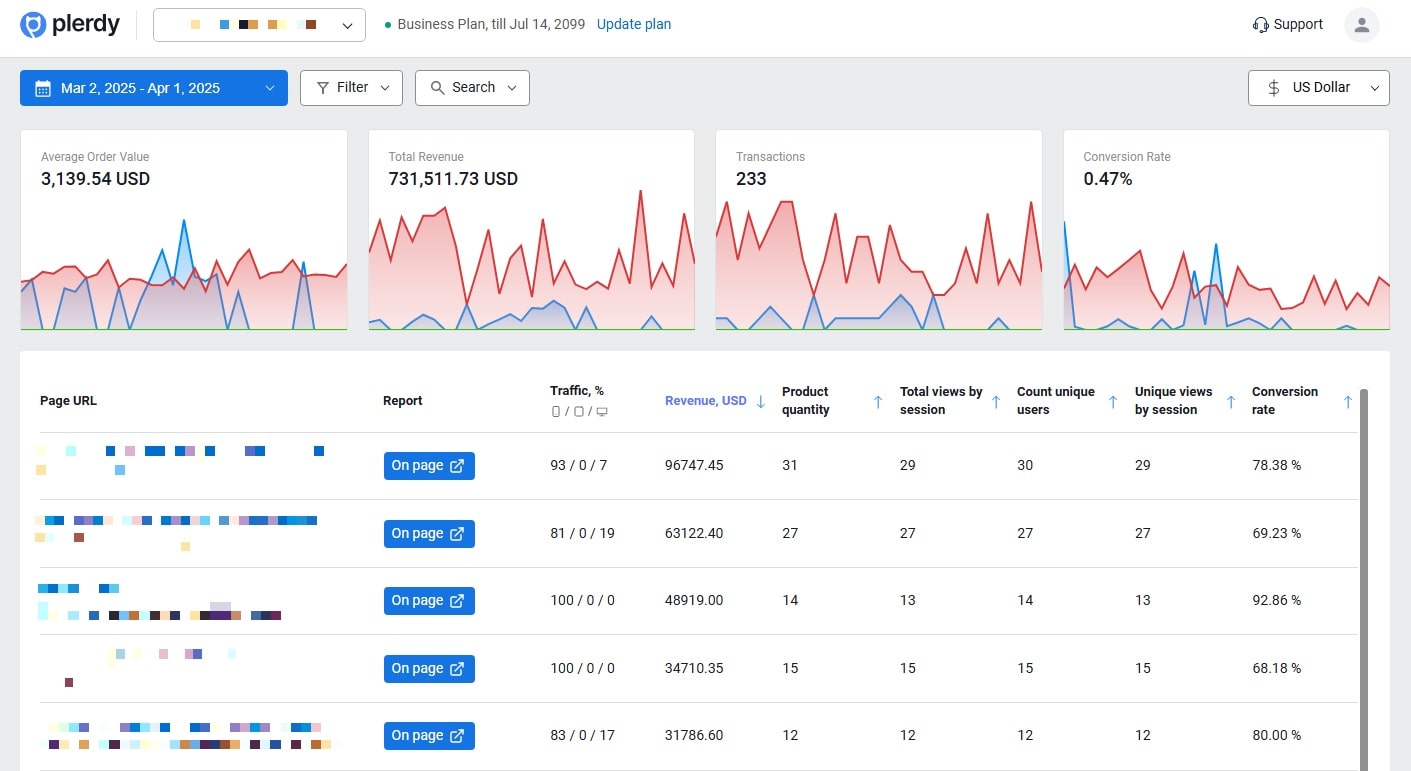Open the user profile avatar menu
The image size is (1411, 771).
1361,25
